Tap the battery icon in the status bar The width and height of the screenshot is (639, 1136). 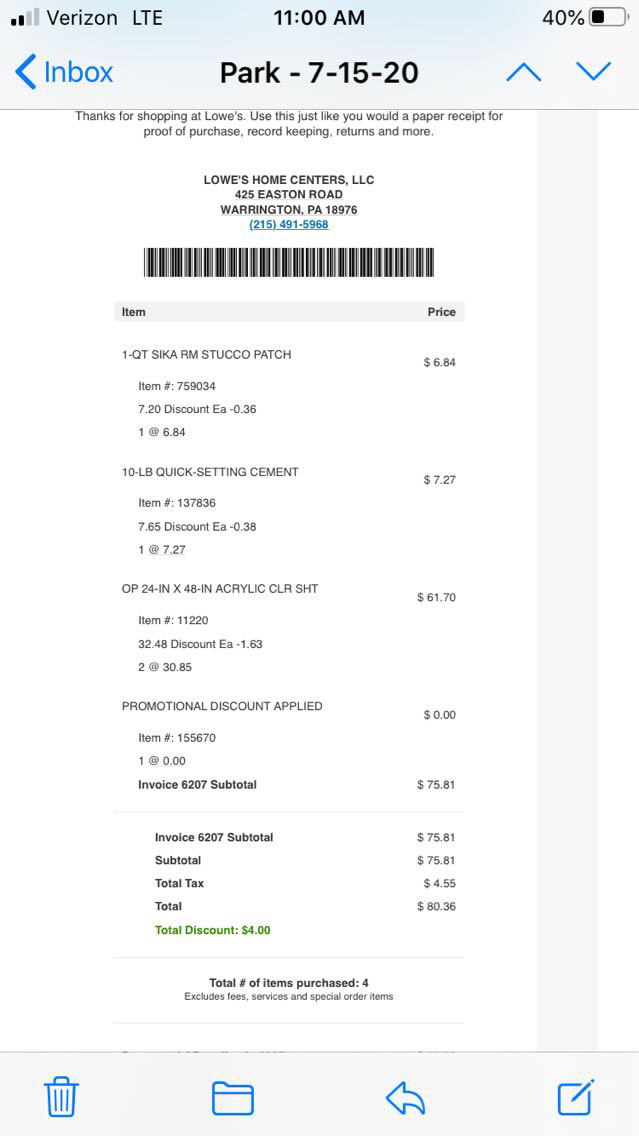pyautogui.click(x=609, y=18)
